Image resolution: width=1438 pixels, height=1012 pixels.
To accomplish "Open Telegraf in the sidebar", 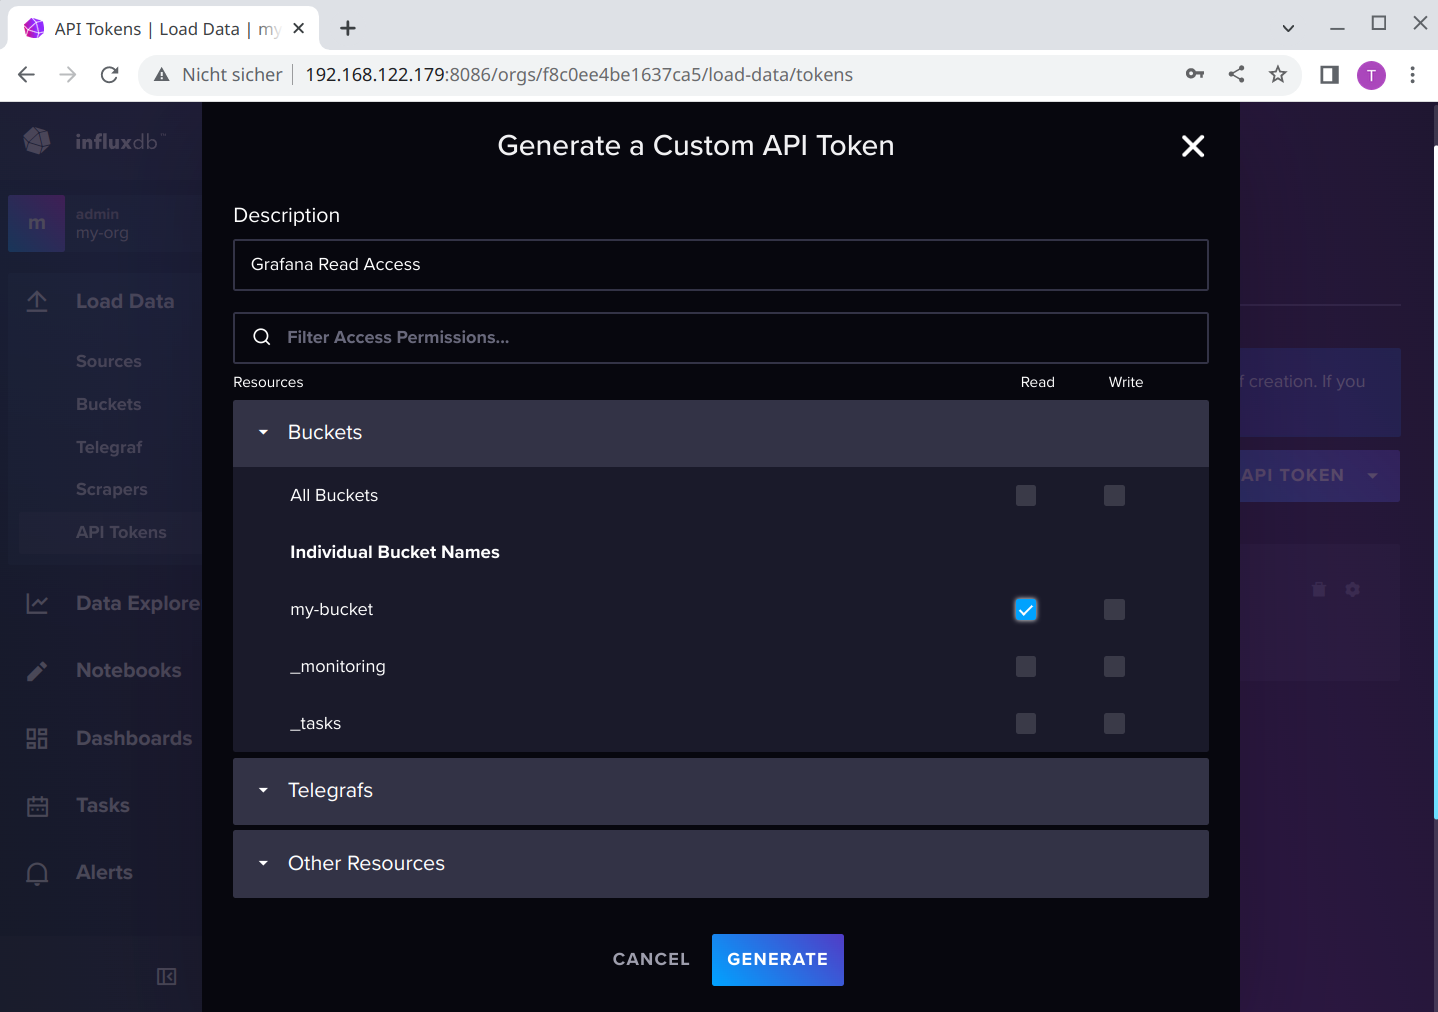I will (109, 448).
